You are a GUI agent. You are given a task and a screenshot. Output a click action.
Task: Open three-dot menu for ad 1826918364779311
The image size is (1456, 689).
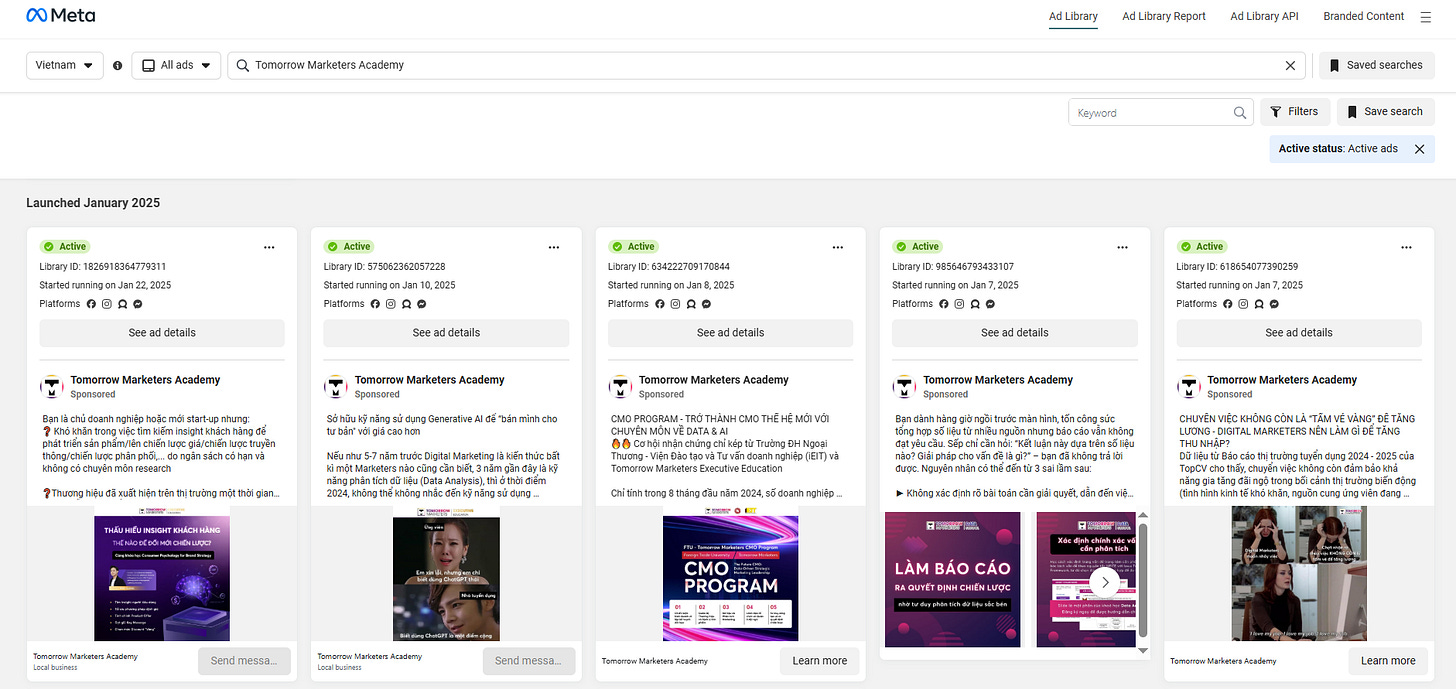tap(270, 247)
